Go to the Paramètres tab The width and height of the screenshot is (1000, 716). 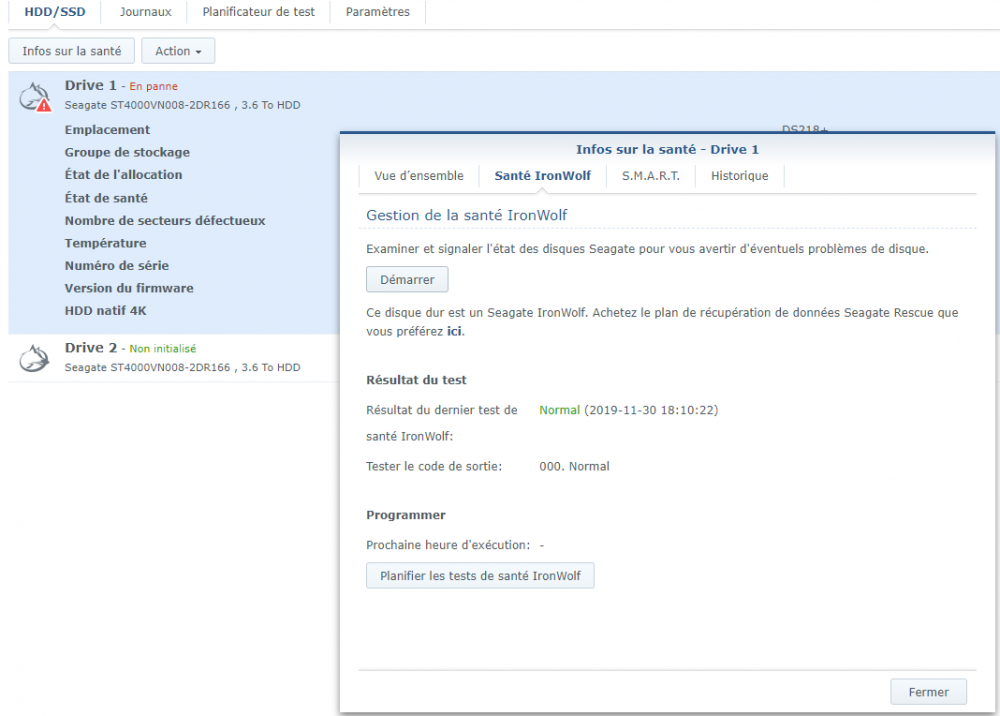pos(378,11)
